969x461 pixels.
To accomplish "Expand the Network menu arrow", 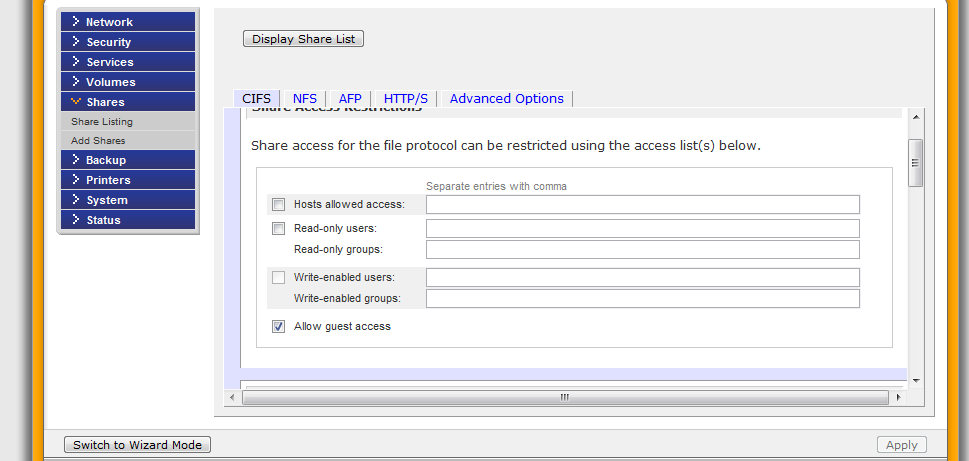I will tap(75, 22).
